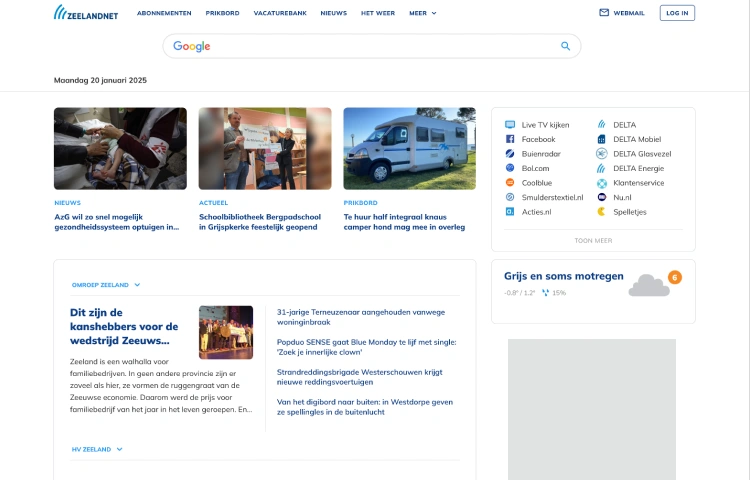Click the search magnifier icon

(565, 46)
